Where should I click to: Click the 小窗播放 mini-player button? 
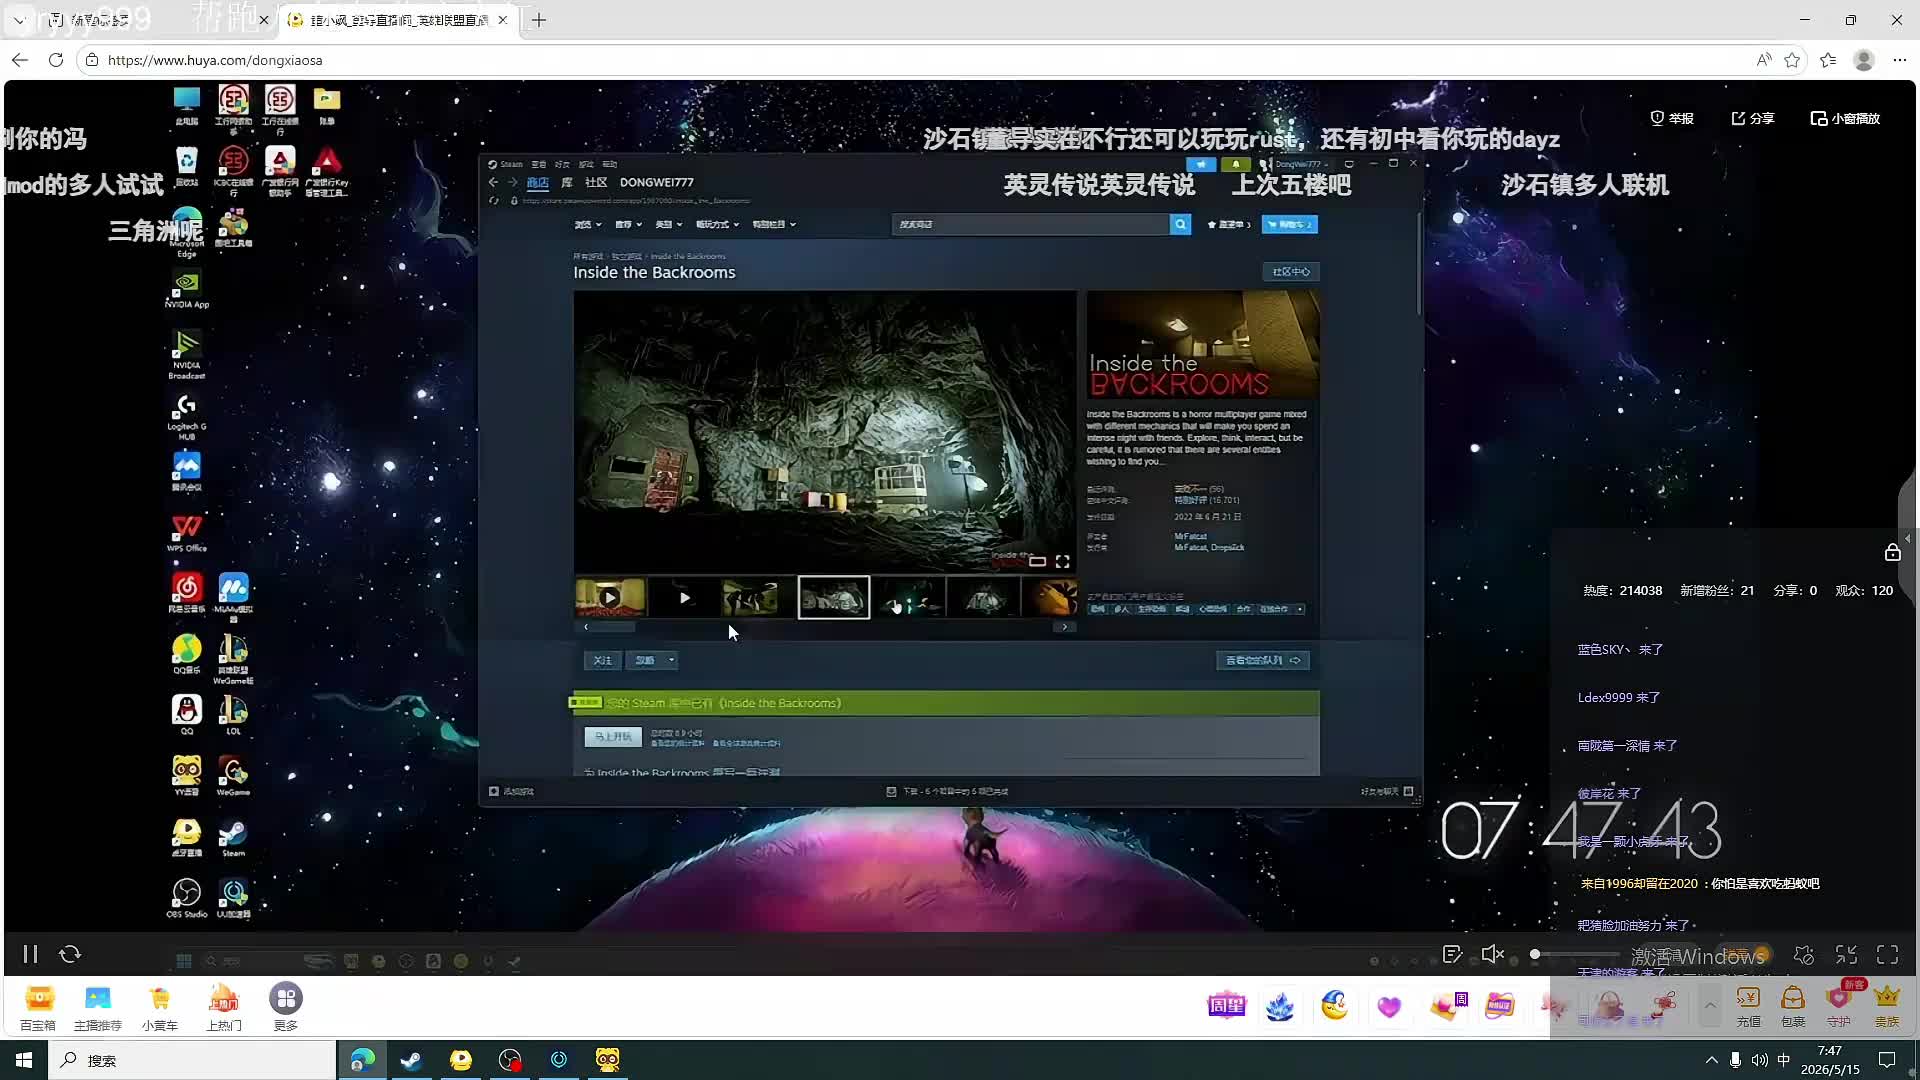(1845, 118)
